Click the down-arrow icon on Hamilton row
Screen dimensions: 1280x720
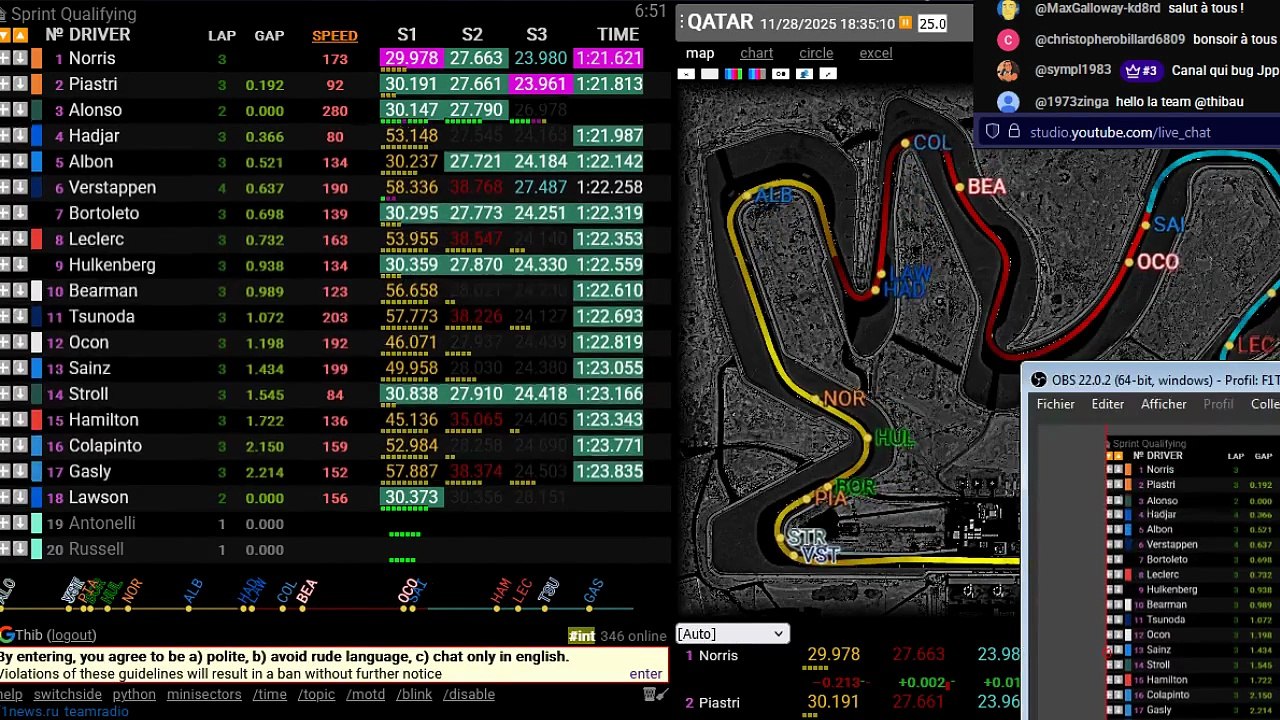20,420
